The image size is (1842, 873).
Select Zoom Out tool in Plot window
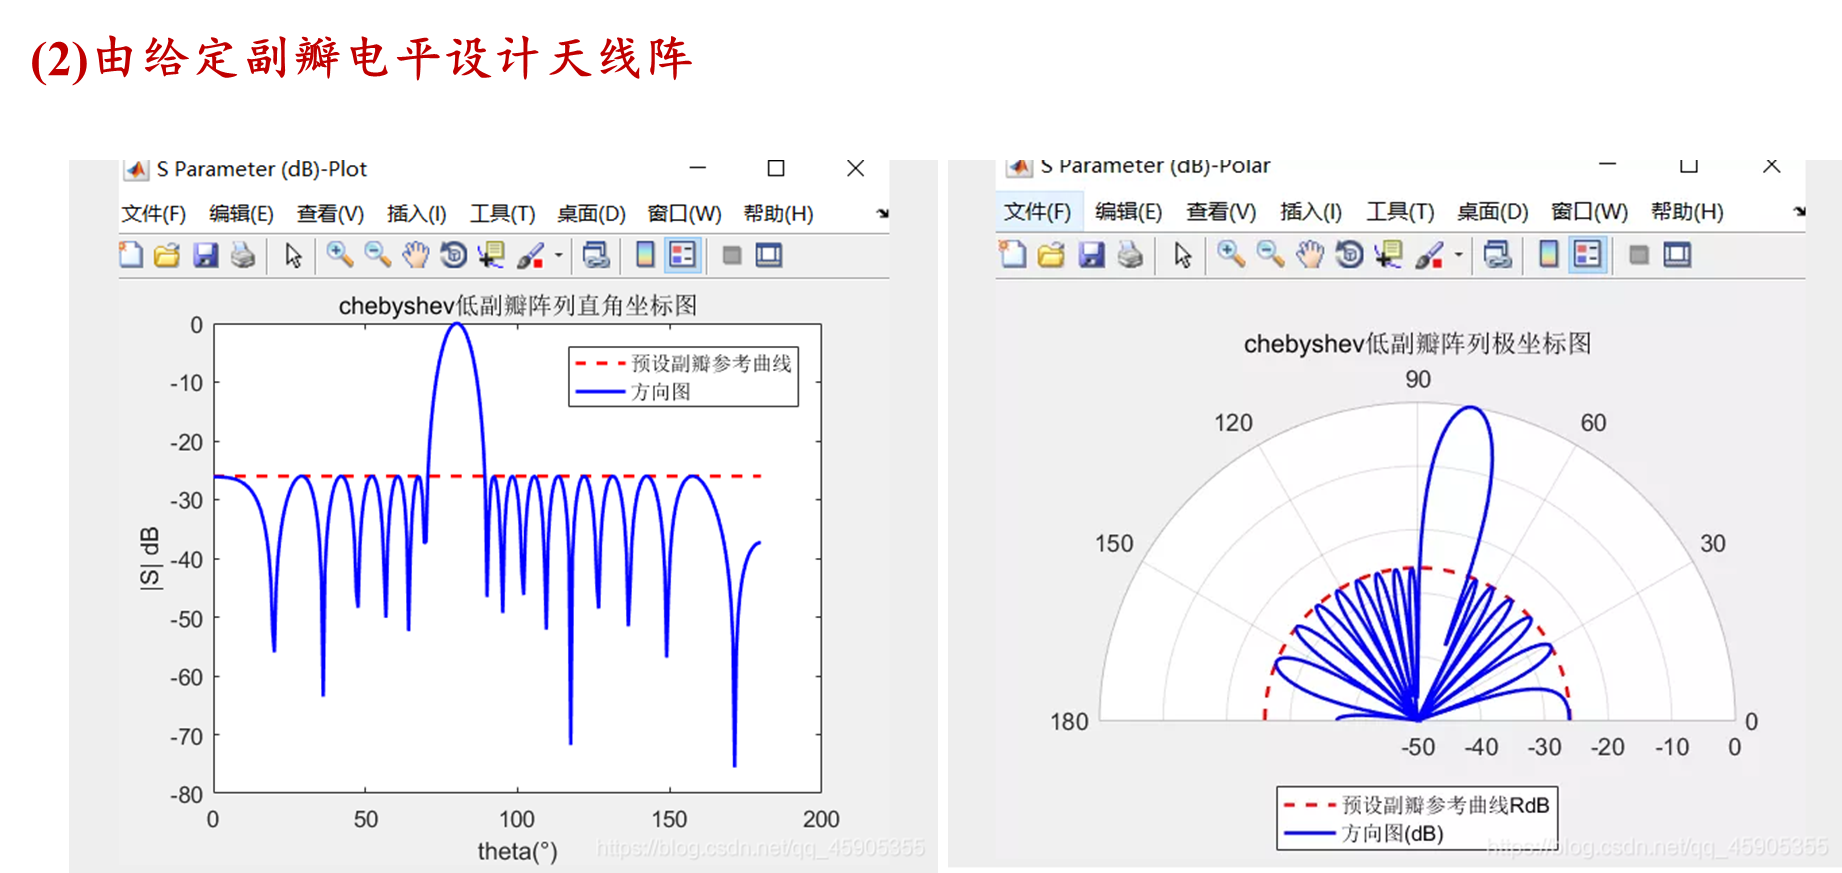(377, 255)
